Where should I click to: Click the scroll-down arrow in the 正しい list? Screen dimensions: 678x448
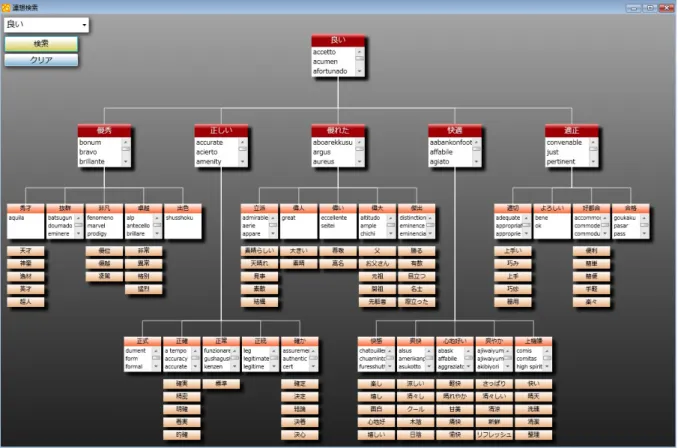pos(243,162)
